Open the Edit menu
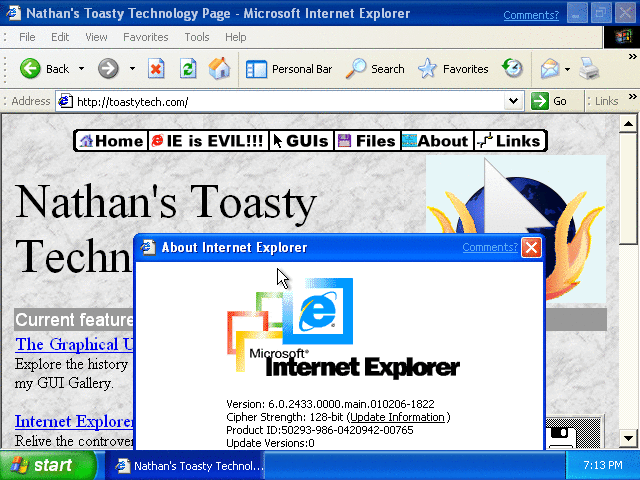 point(60,37)
